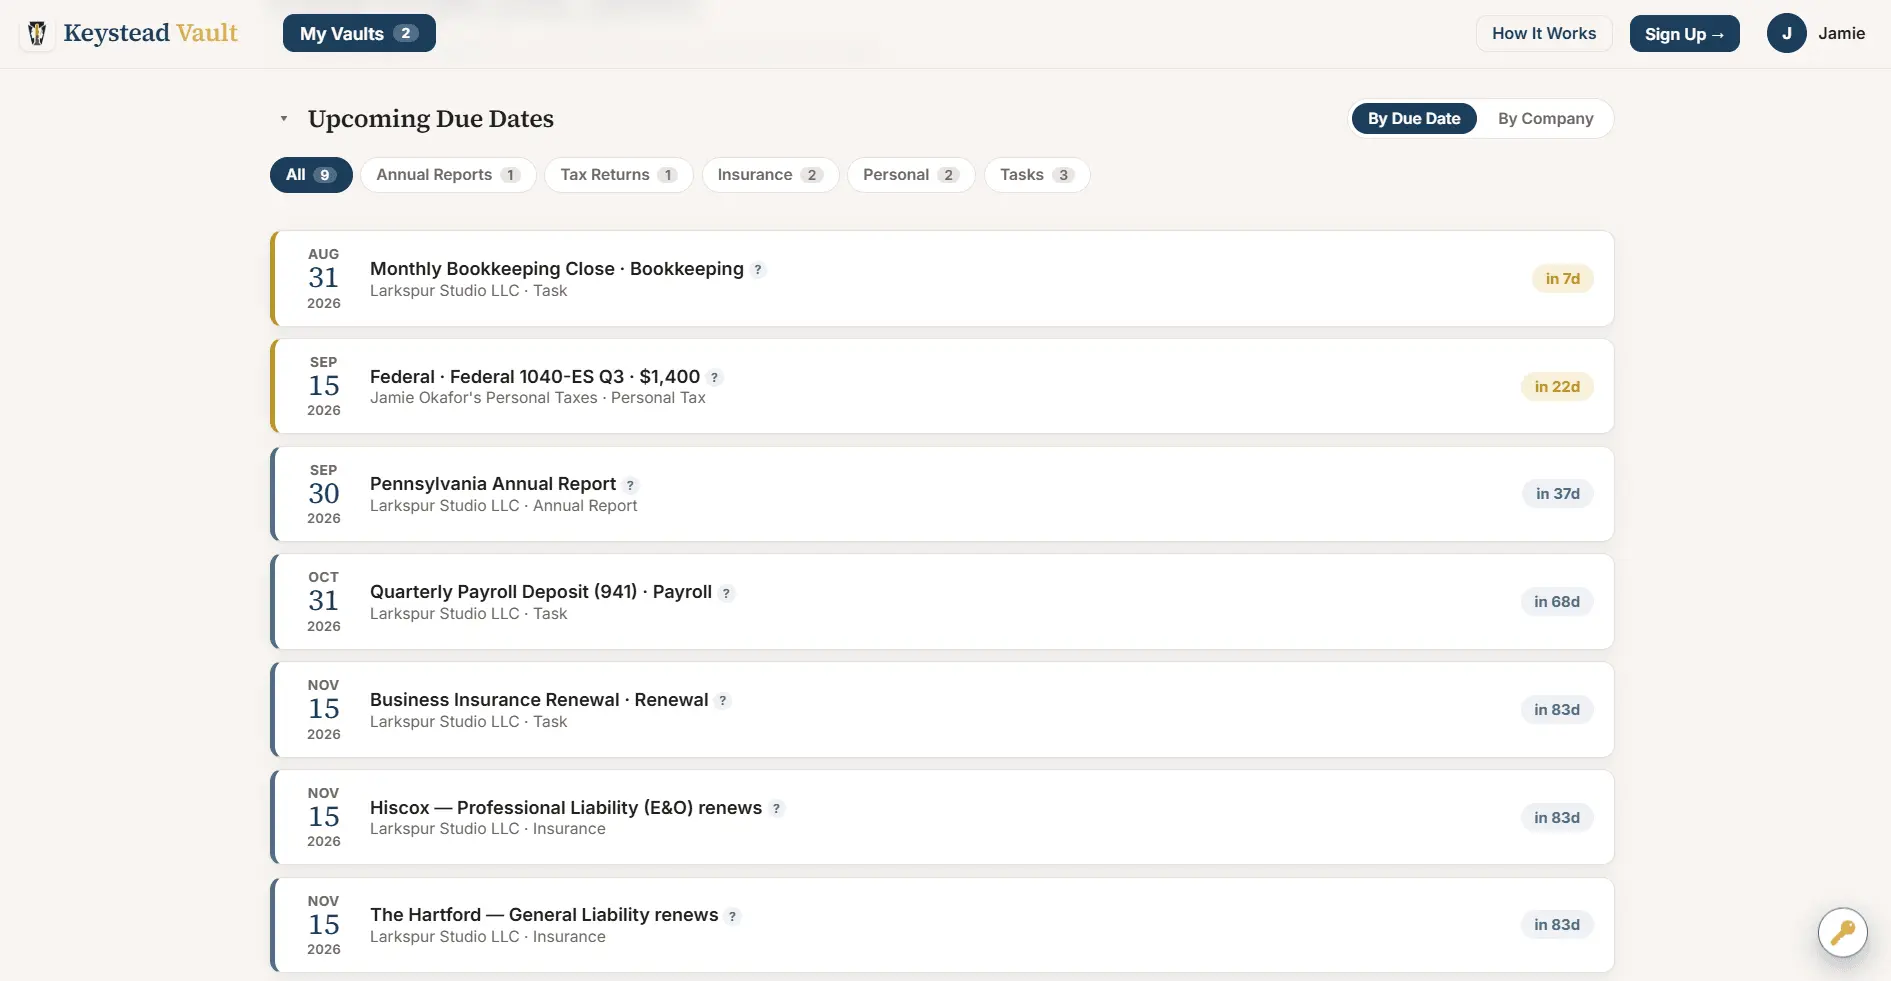Click the Keystead Vault brand name
The image size is (1891, 981).
click(x=150, y=33)
